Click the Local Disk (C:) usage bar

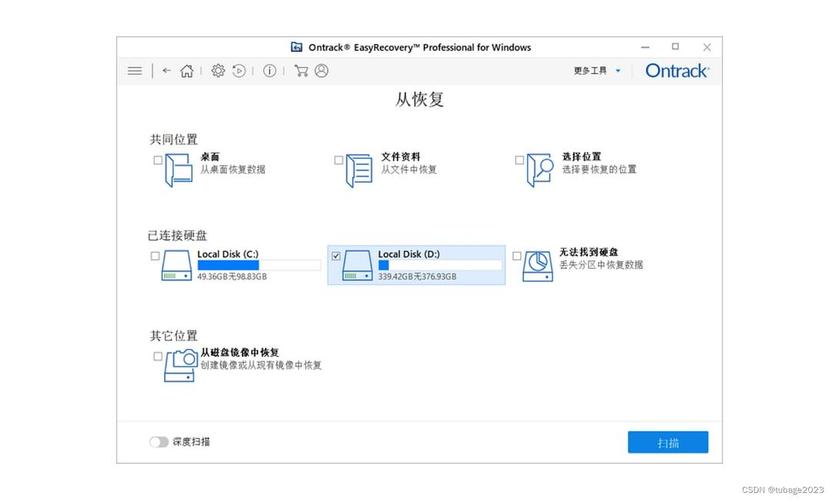pyautogui.click(x=259, y=265)
